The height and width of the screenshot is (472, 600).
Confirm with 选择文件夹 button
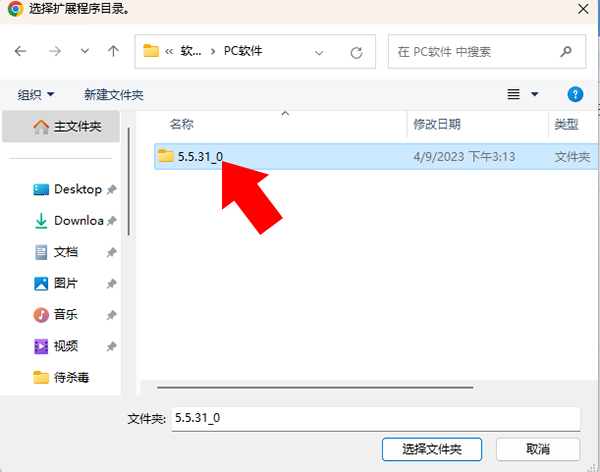432,449
